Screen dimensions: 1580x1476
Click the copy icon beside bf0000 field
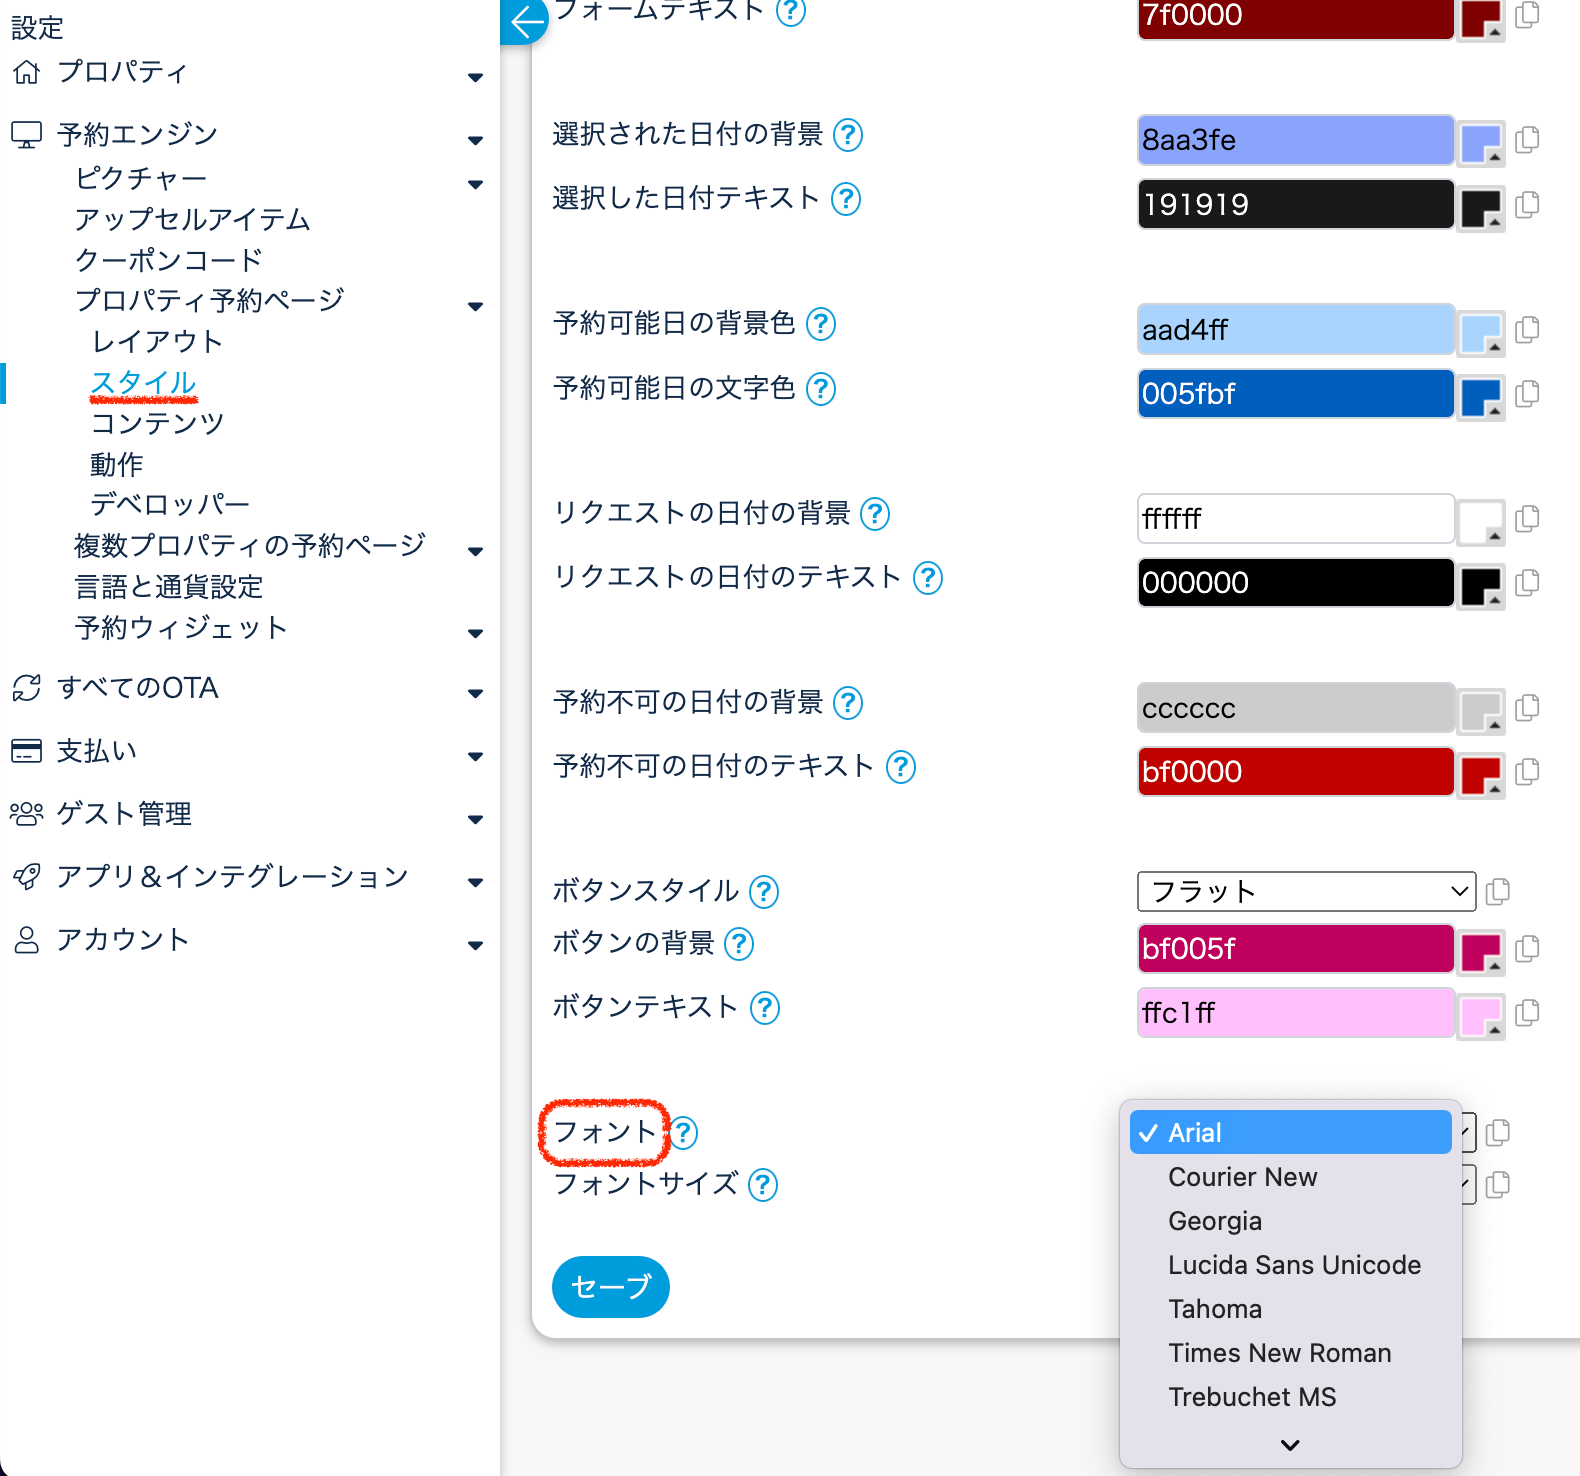pos(1527,772)
